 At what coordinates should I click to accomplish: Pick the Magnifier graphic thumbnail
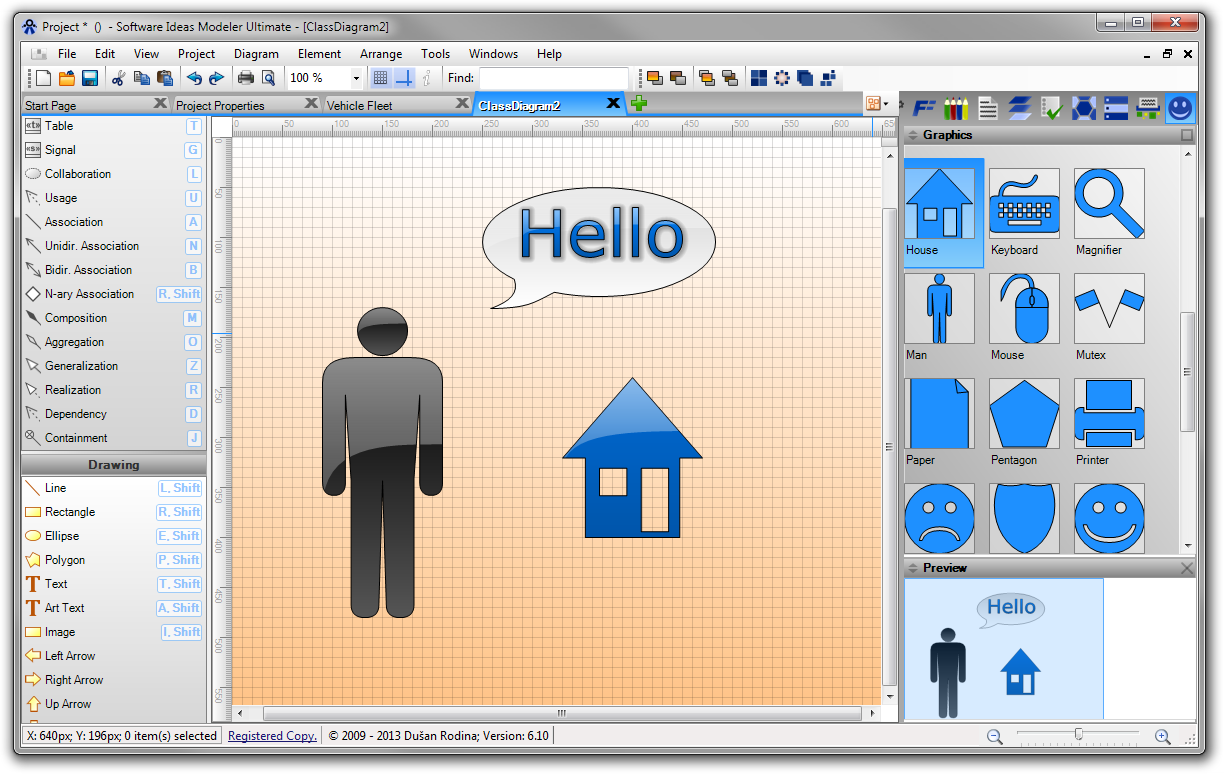pos(1109,204)
